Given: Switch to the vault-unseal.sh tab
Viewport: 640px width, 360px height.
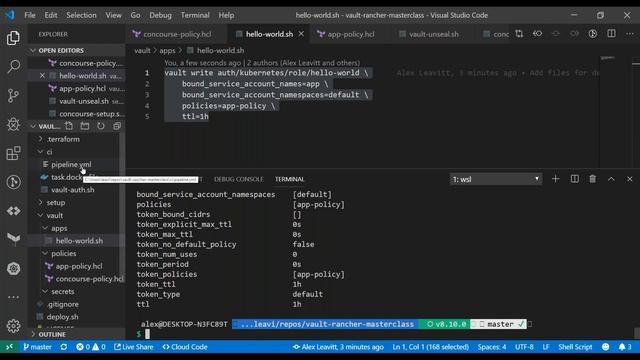Looking at the screenshot, I should pos(433,34).
